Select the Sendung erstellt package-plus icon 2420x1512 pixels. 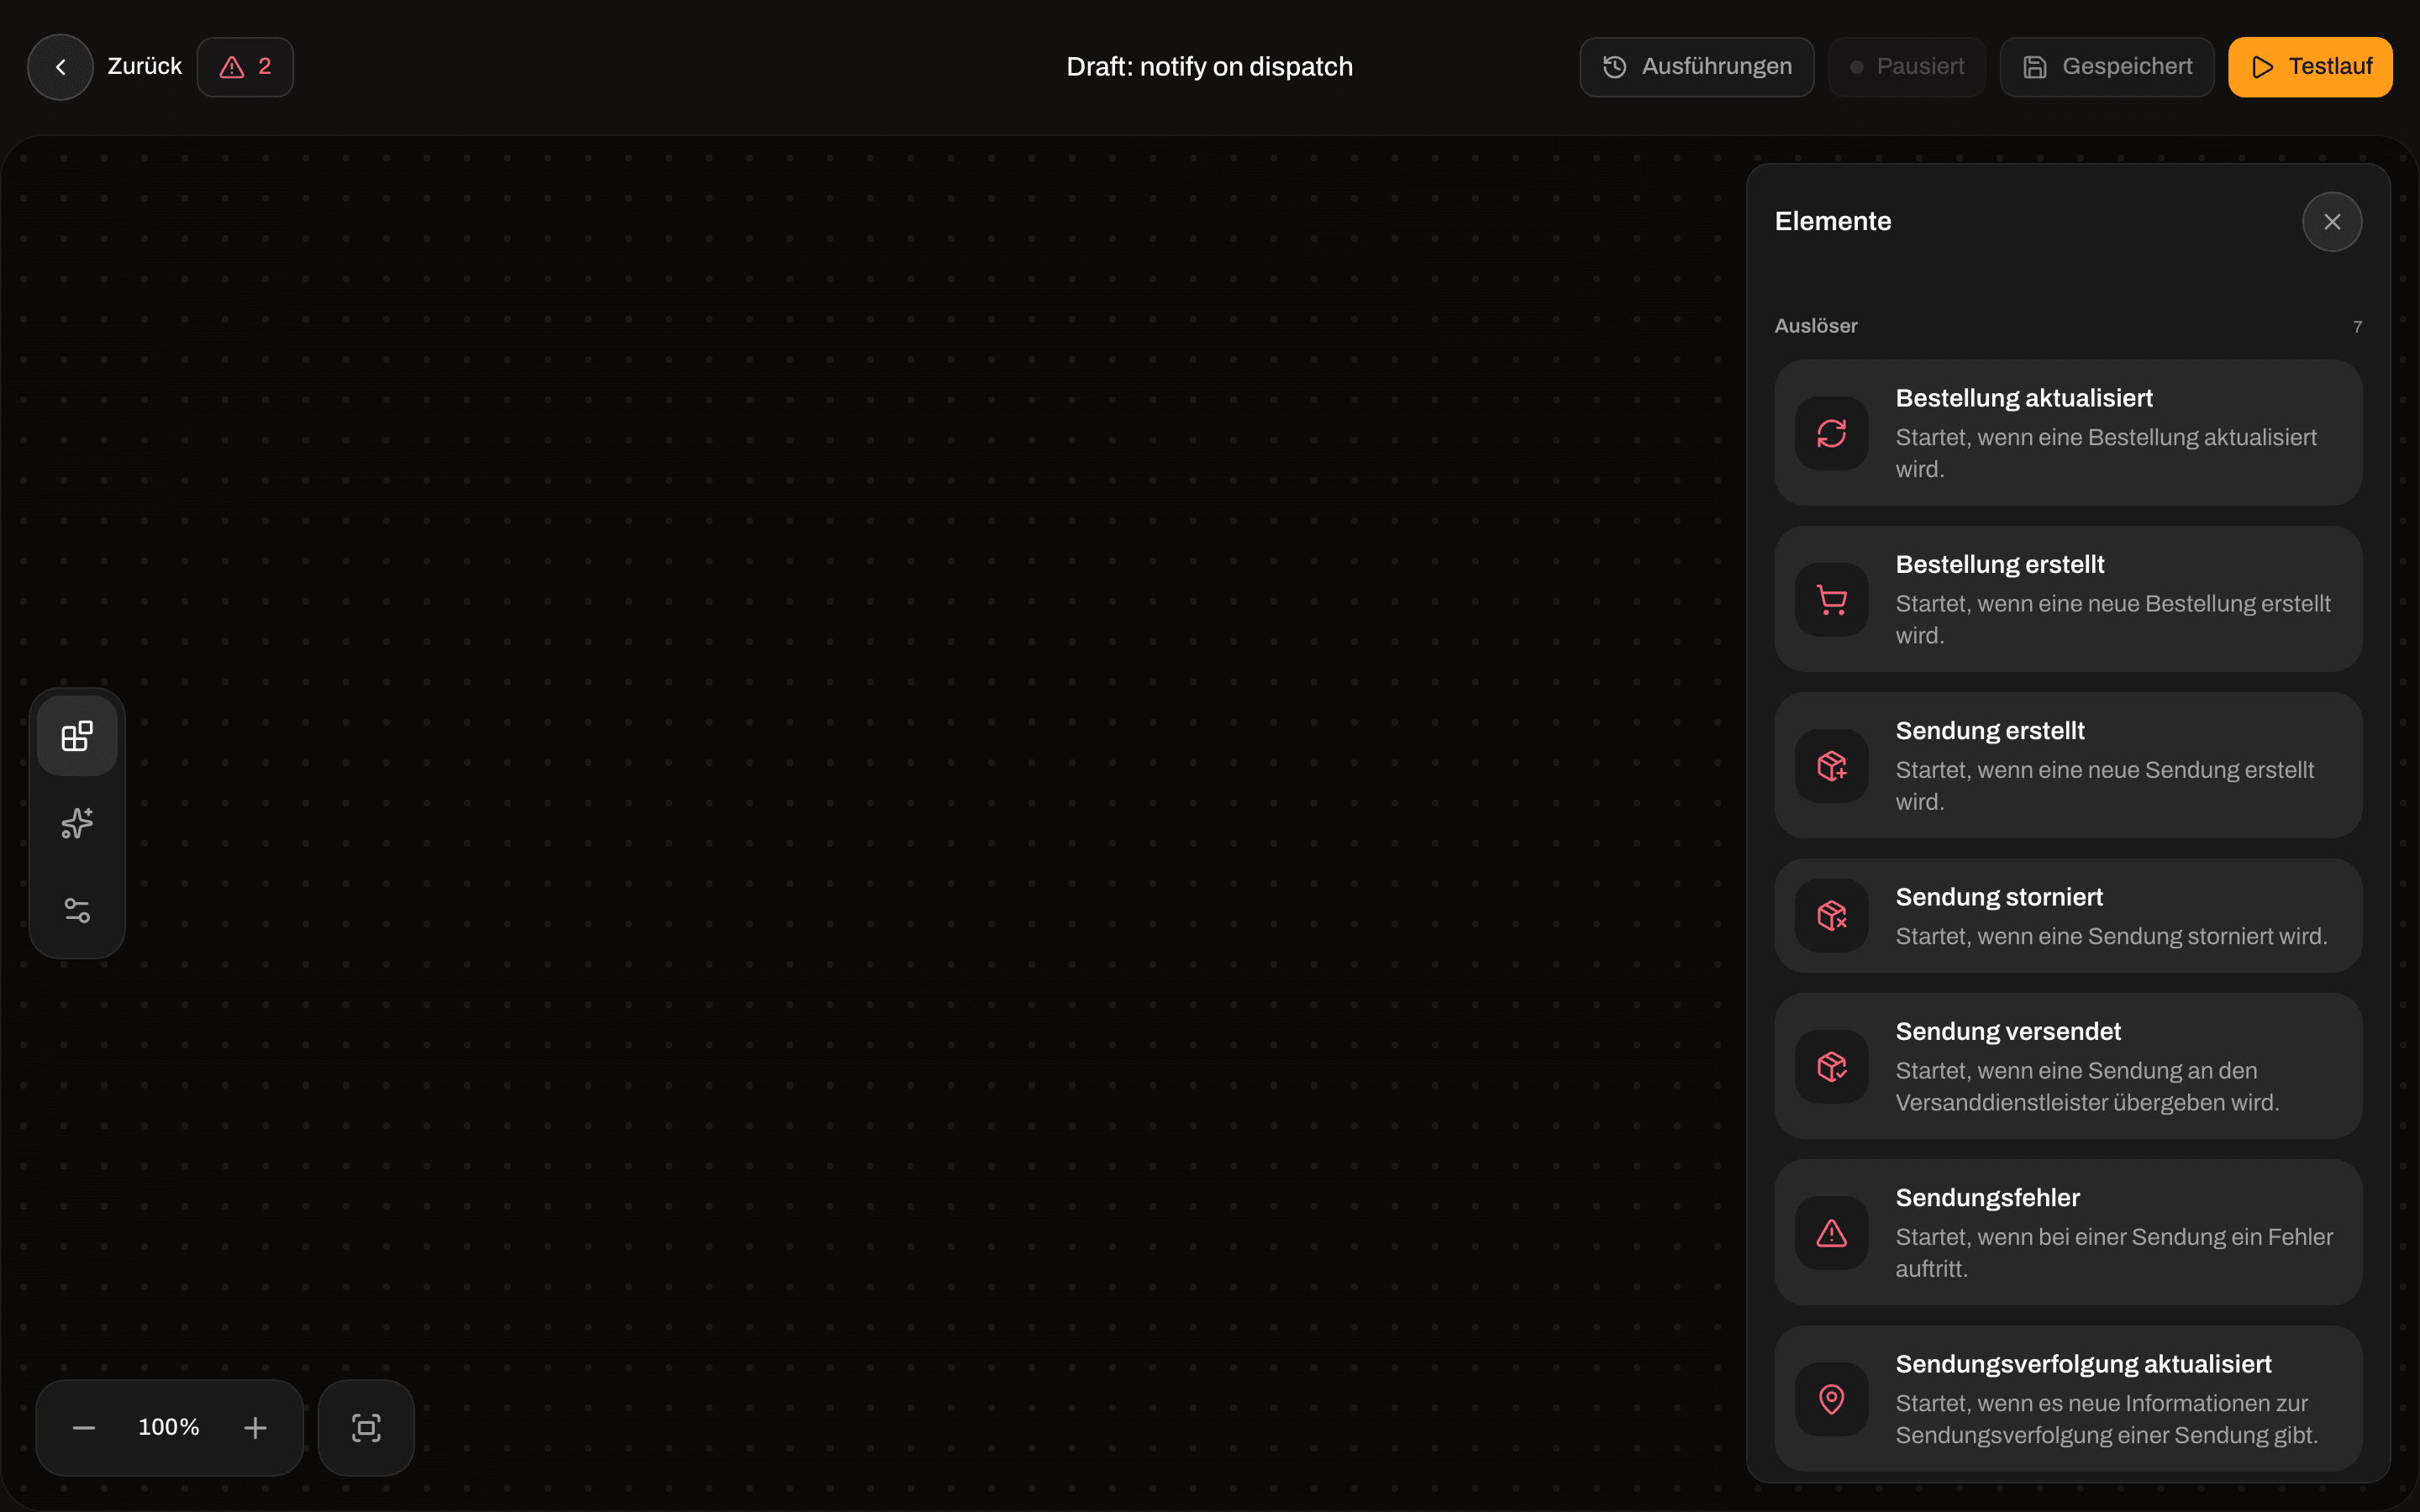click(x=1831, y=766)
